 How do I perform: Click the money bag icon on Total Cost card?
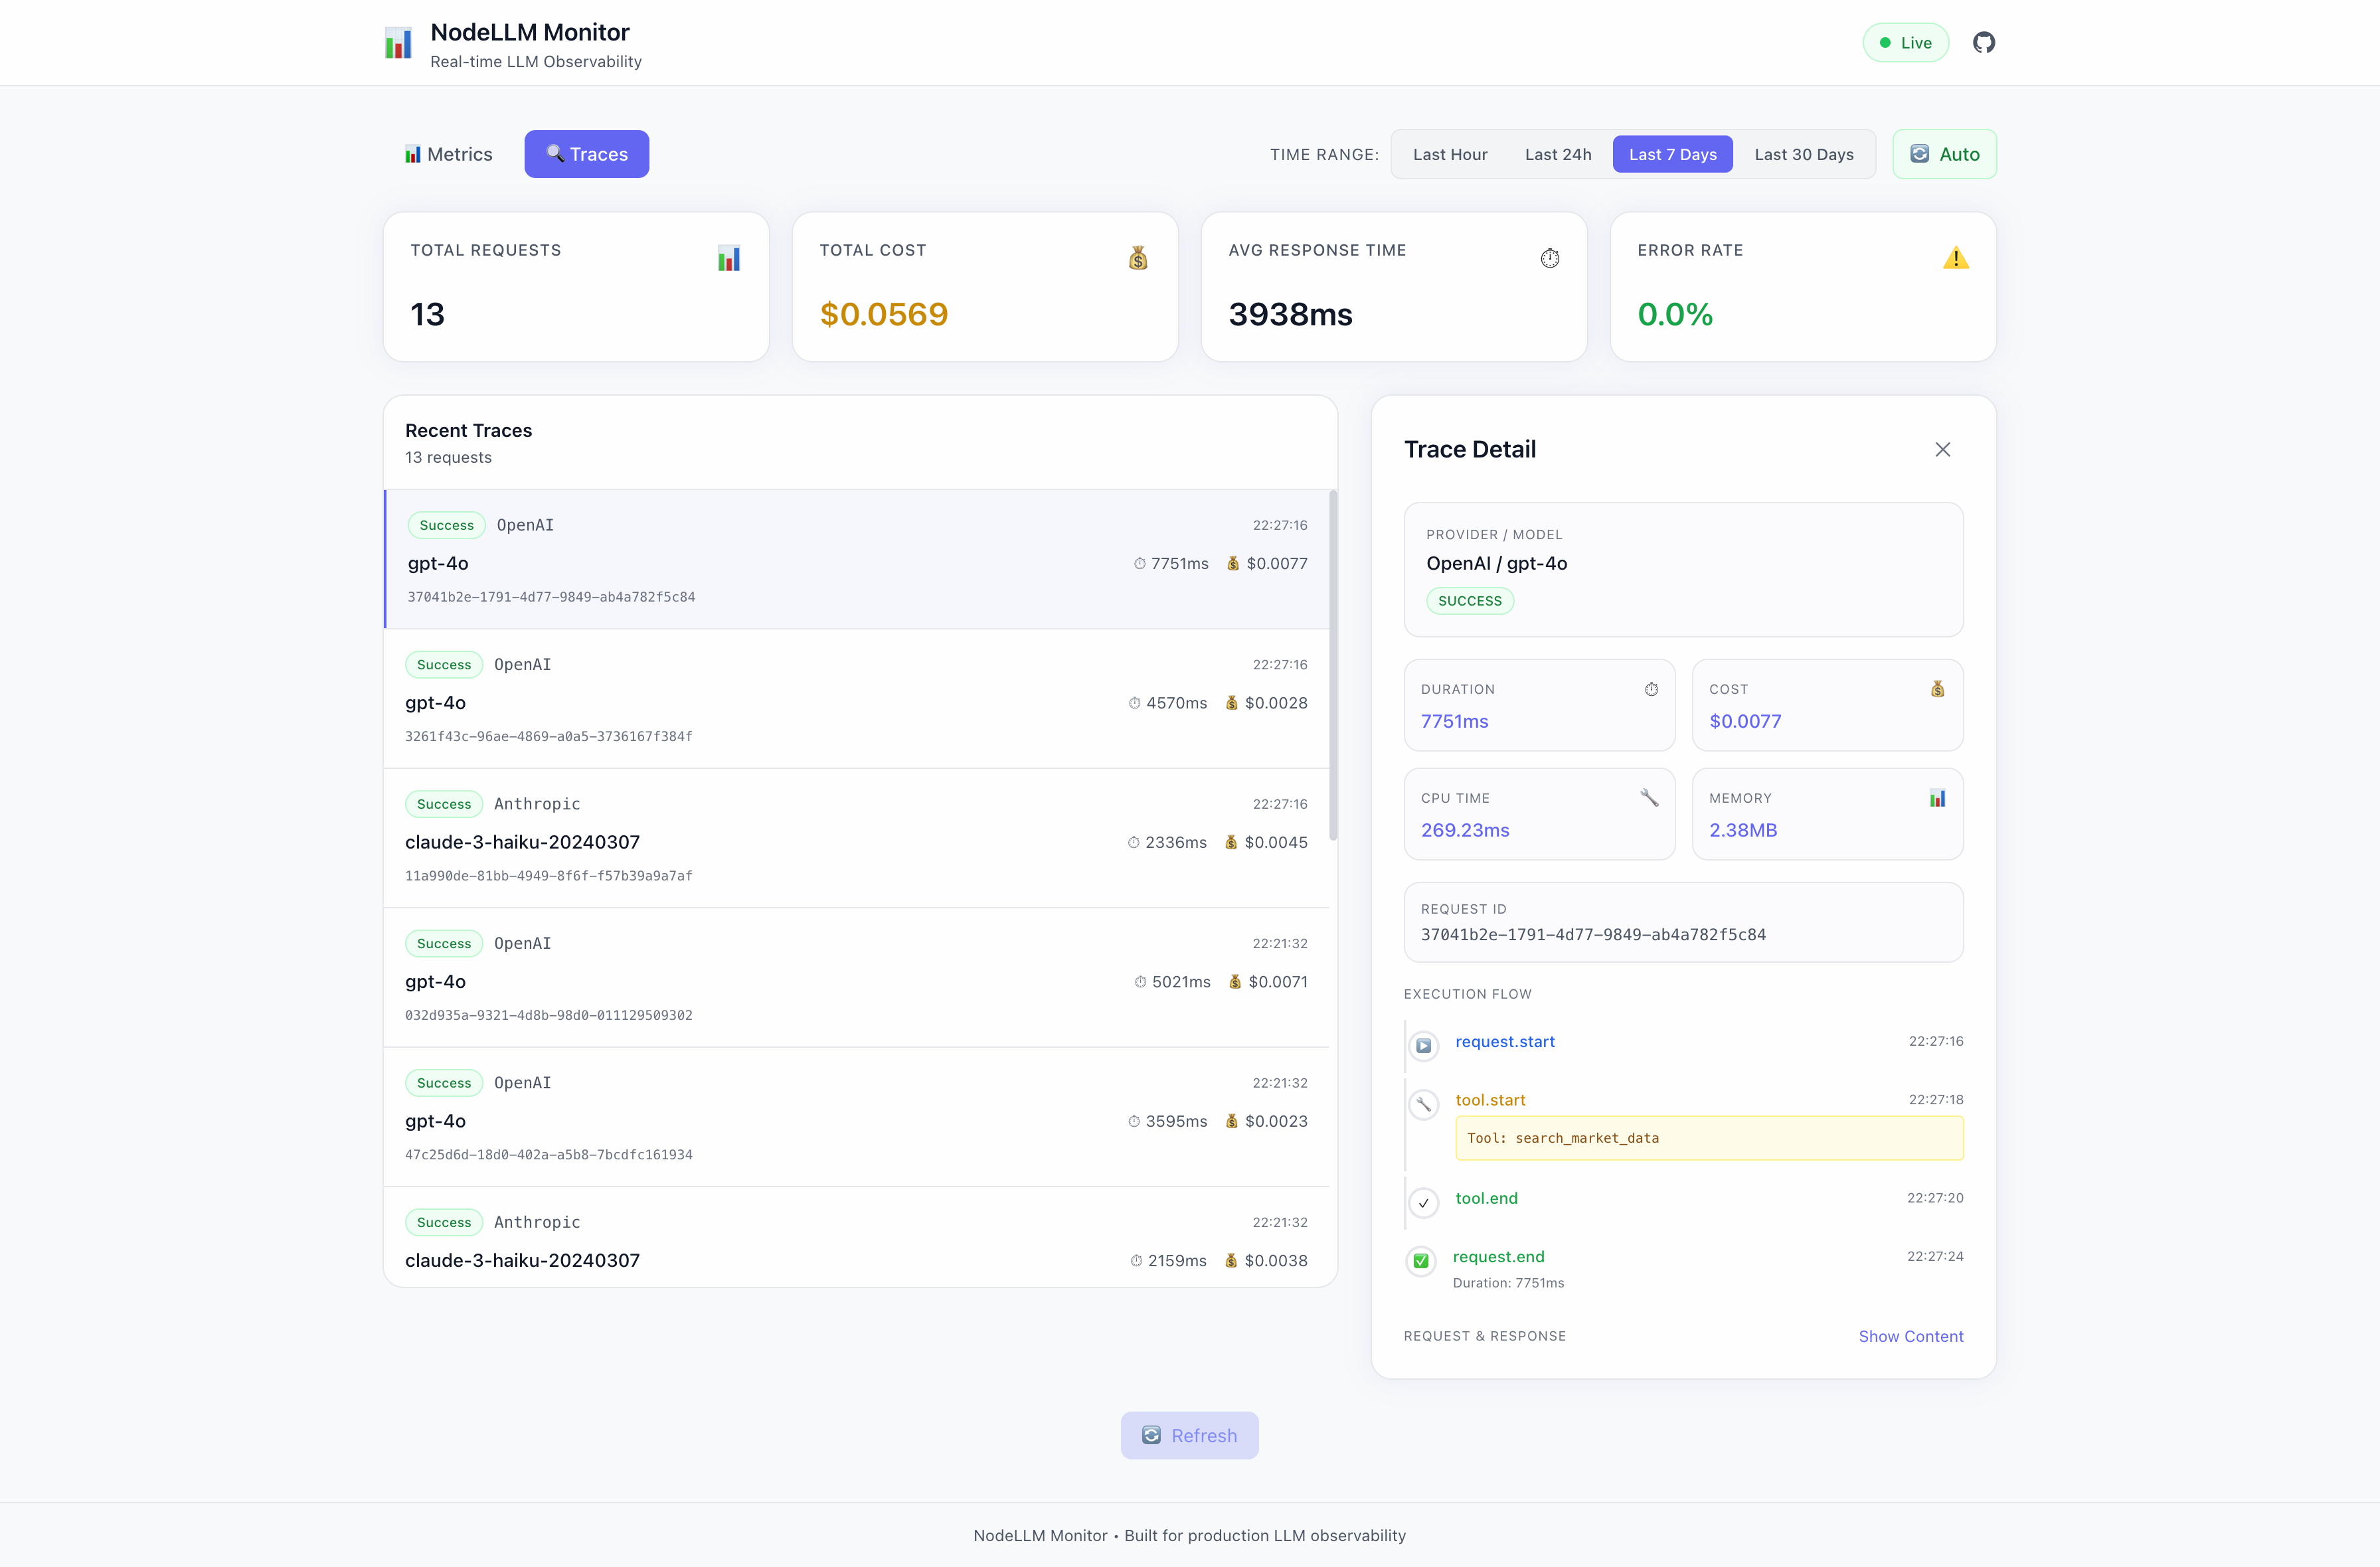pyautogui.click(x=1138, y=258)
